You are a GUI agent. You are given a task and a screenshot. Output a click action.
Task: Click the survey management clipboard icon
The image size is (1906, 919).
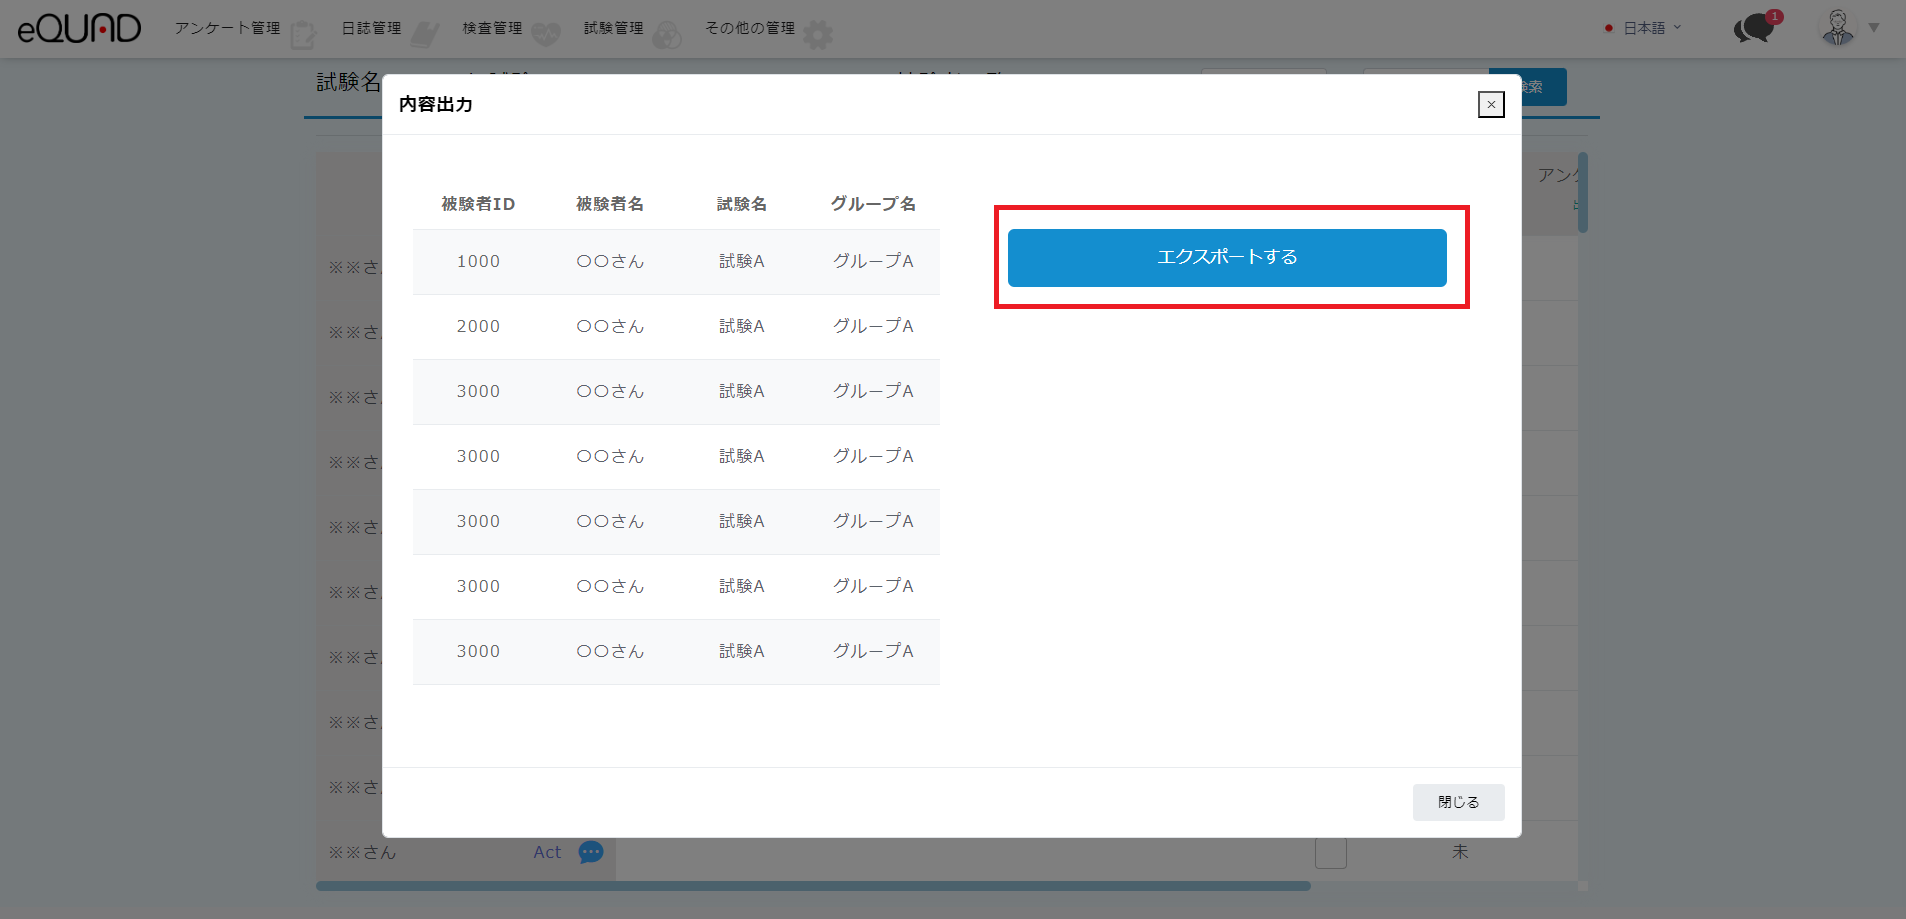303,36
